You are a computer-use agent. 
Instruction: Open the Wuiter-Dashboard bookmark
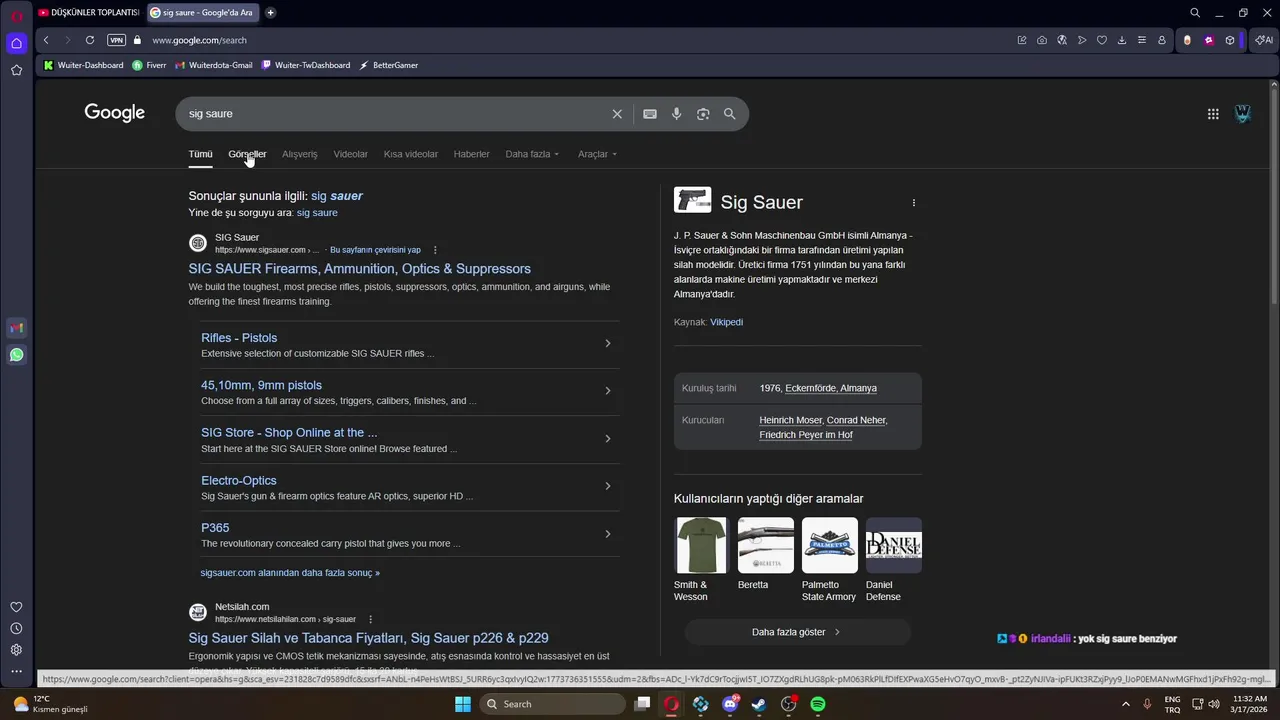(83, 65)
